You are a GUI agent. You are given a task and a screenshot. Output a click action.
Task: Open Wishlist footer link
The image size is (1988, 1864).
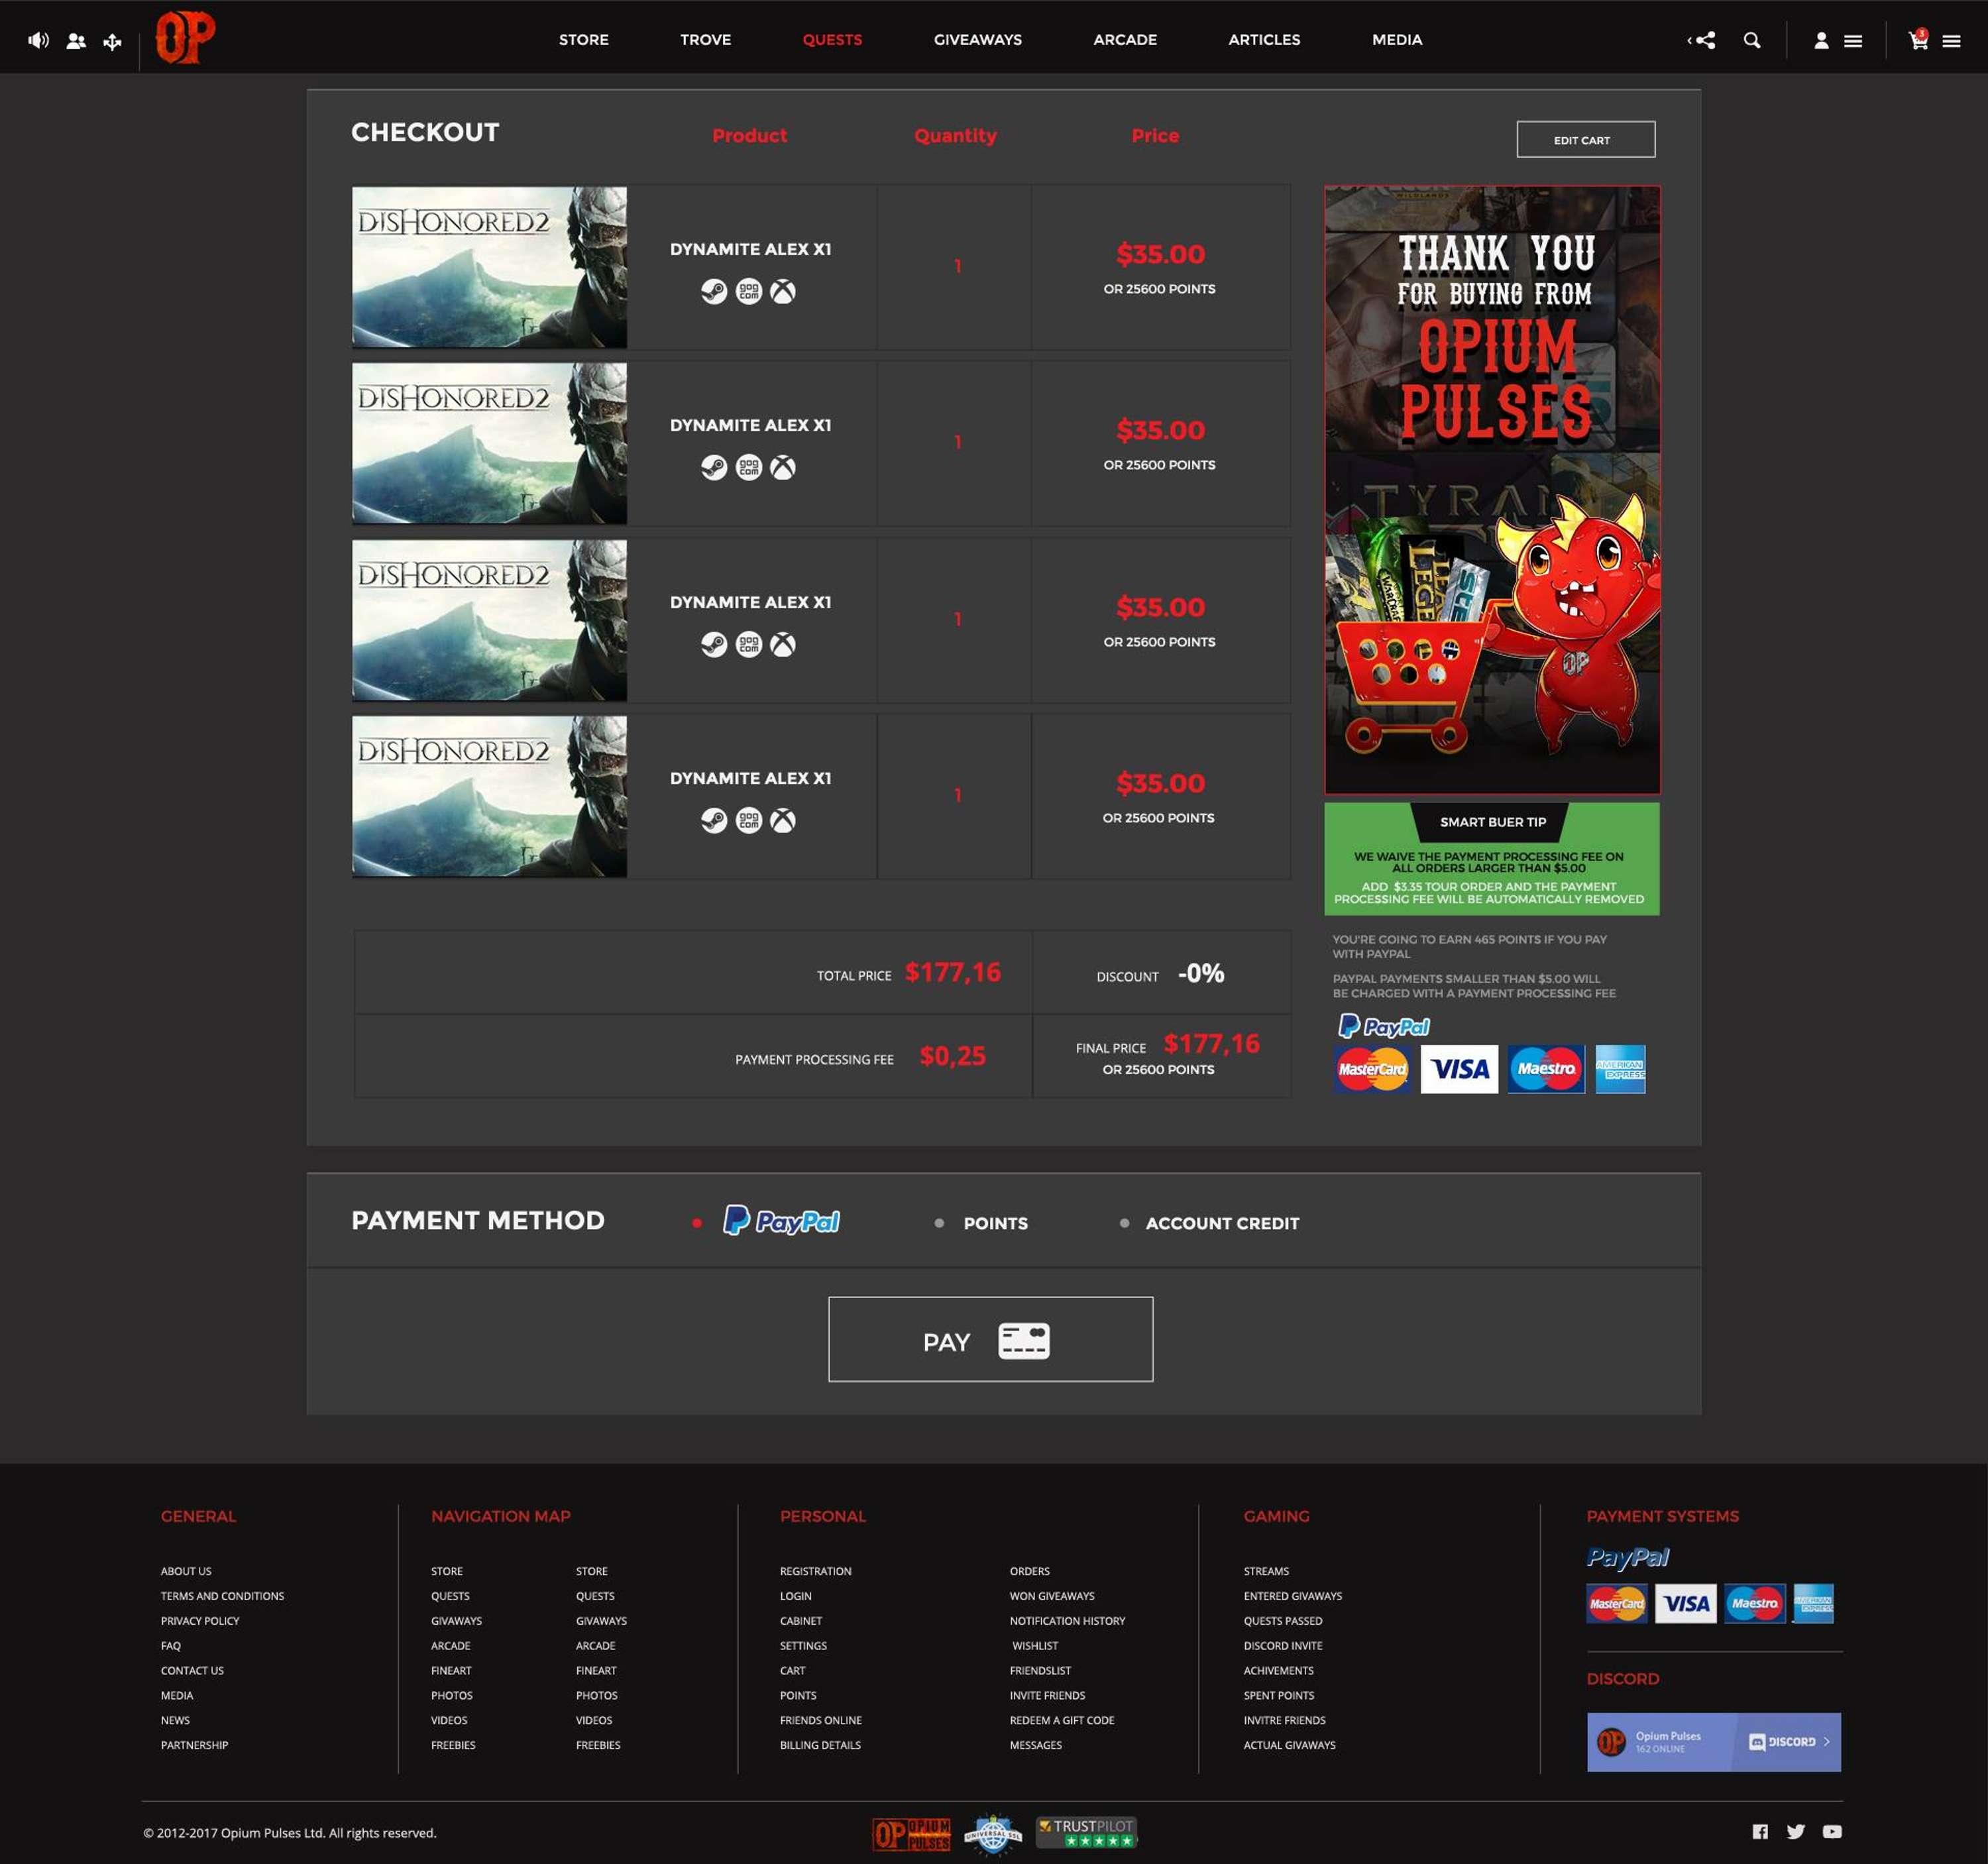click(1035, 1646)
